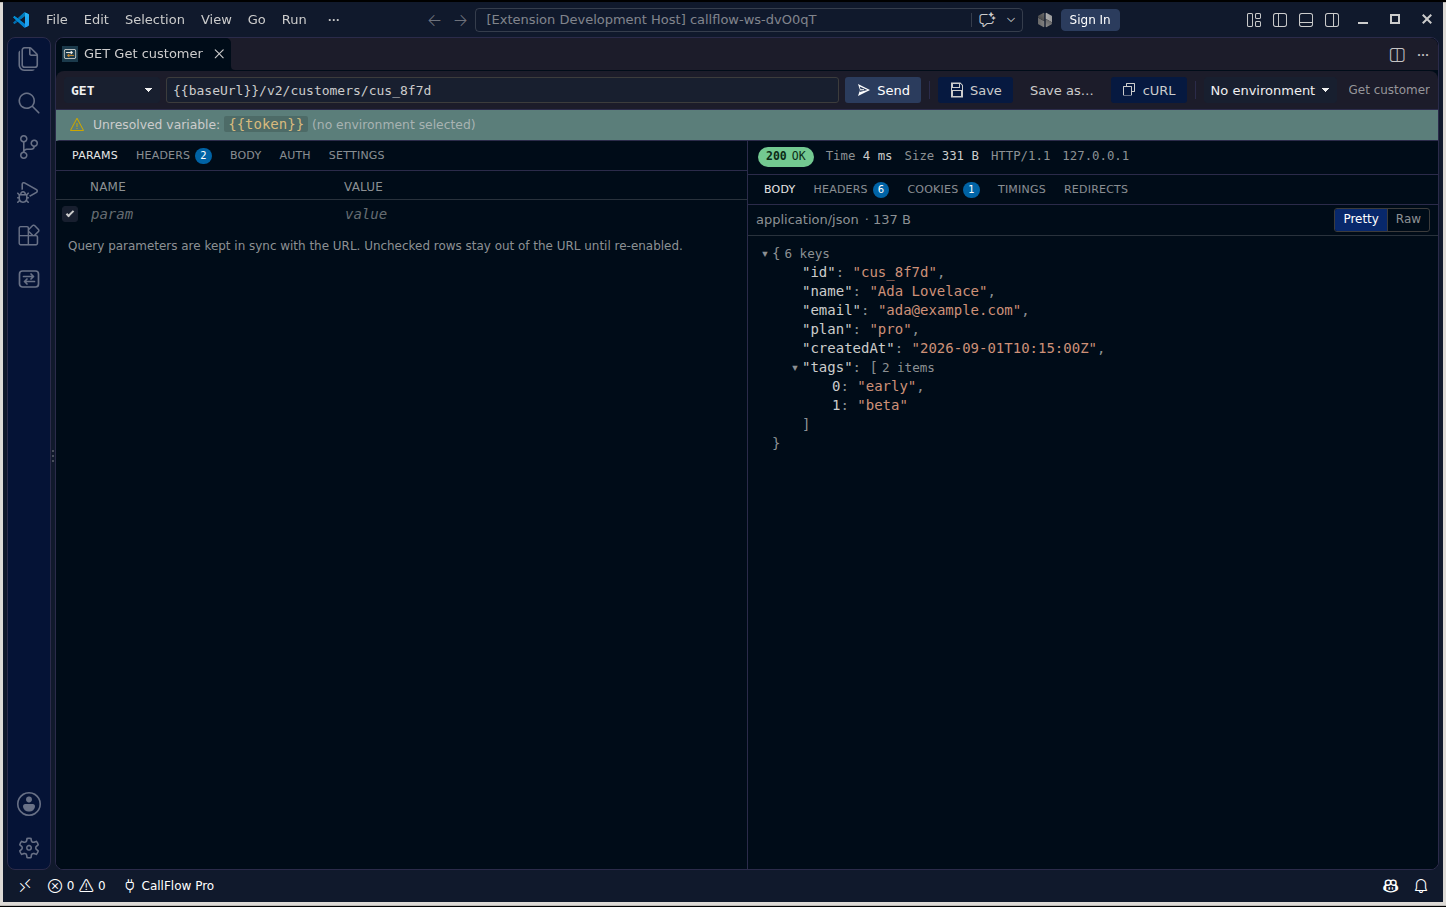Open the CallFlow sidebar icon

tap(29, 279)
